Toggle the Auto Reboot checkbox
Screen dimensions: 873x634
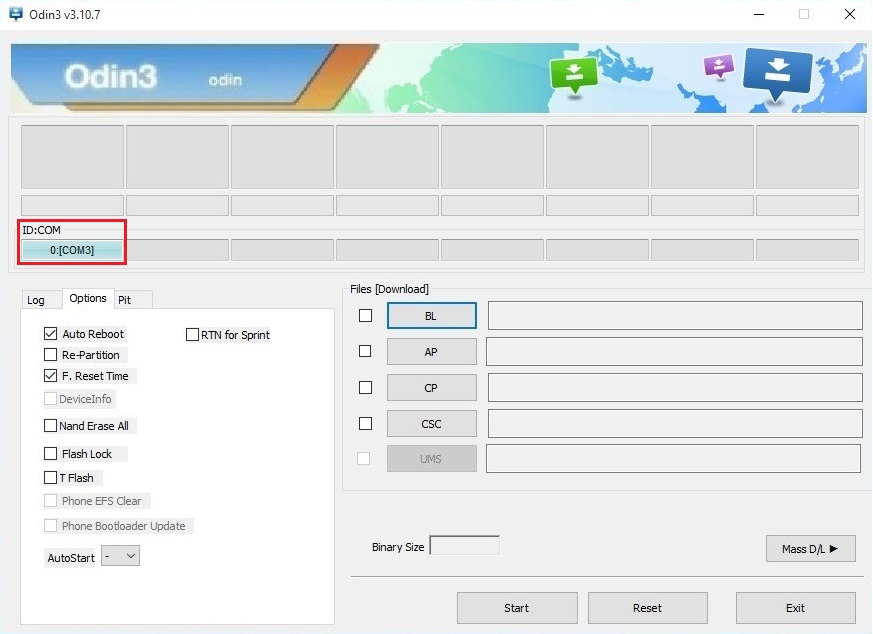click(x=50, y=333)
